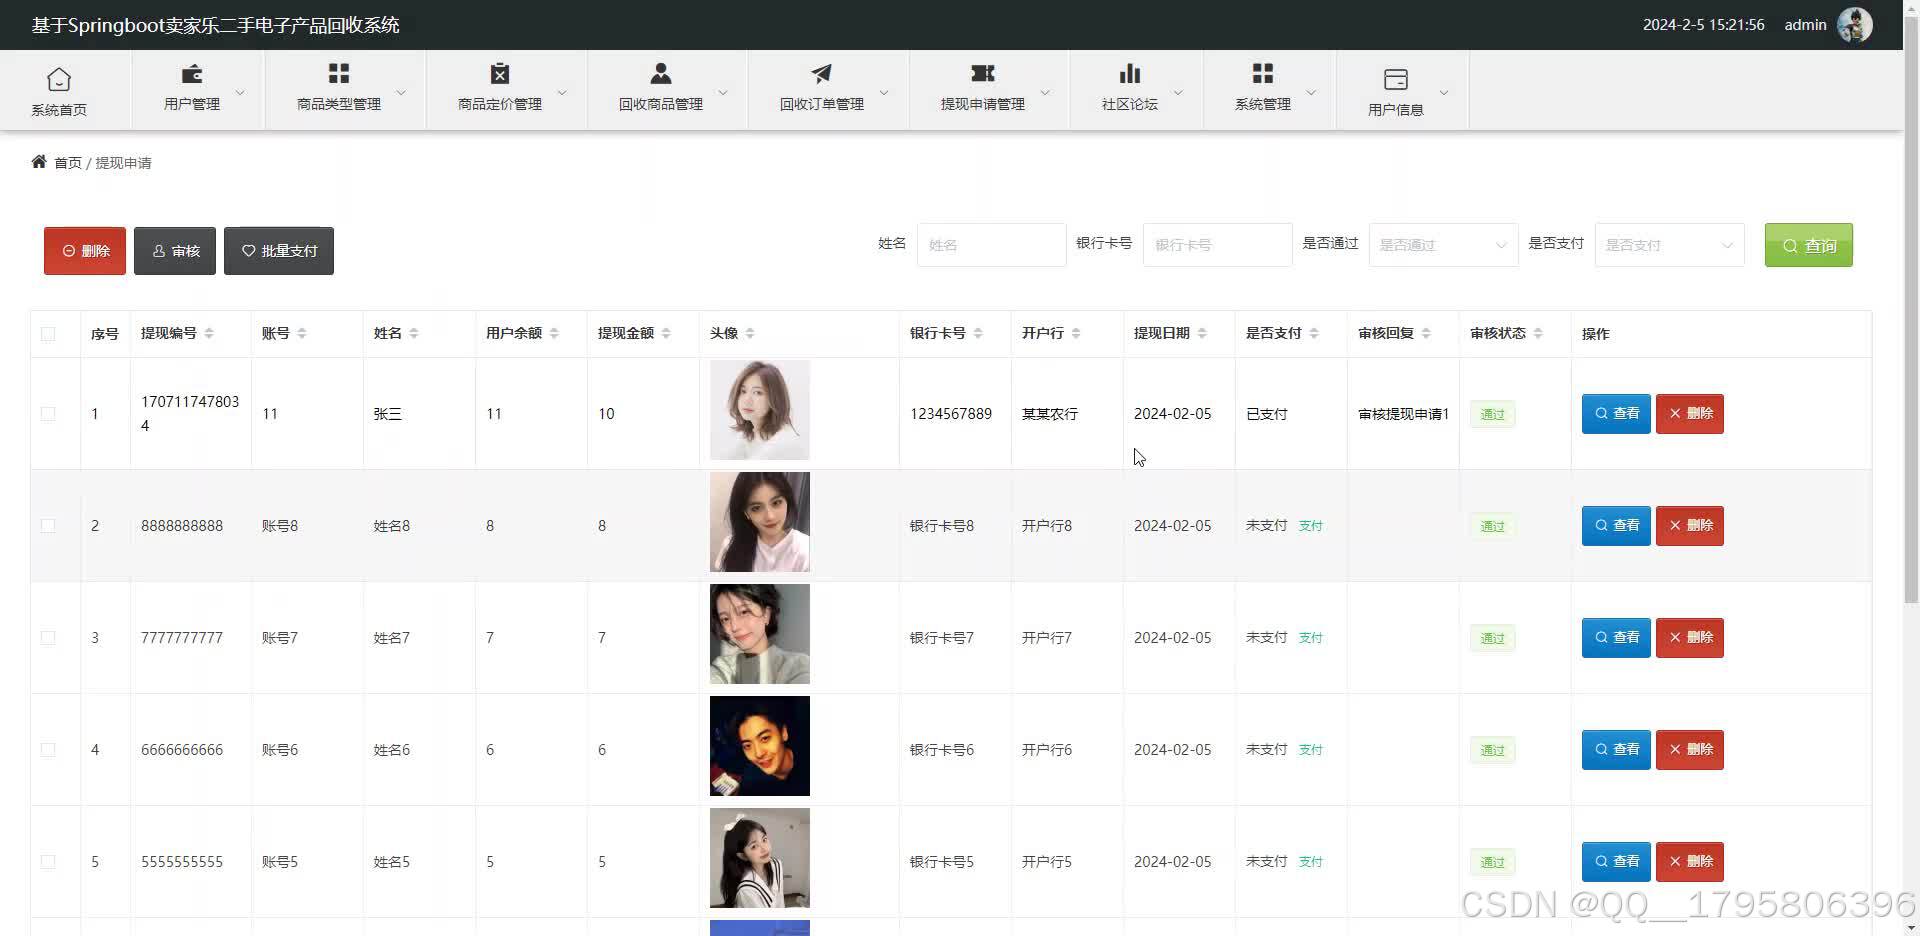Sort by 银行卡号 column arrows
This screenshot has height=936, width=1920.
pos(978,333)
